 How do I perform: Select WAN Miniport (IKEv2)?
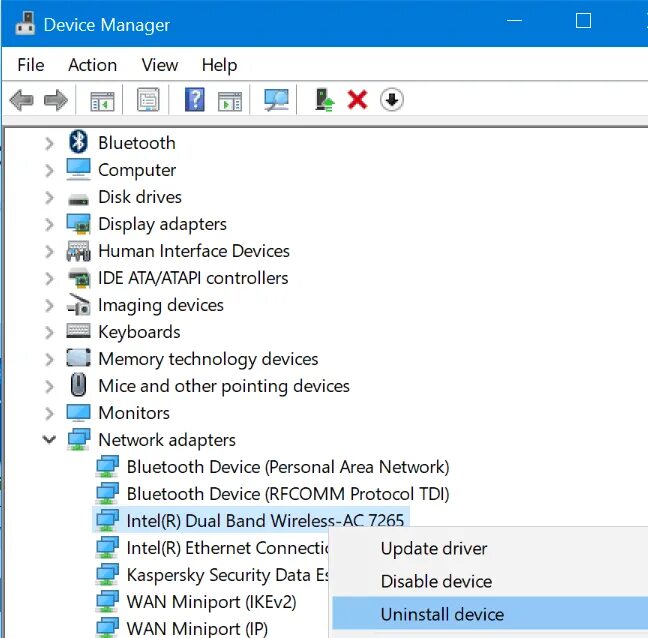[211, 602]
